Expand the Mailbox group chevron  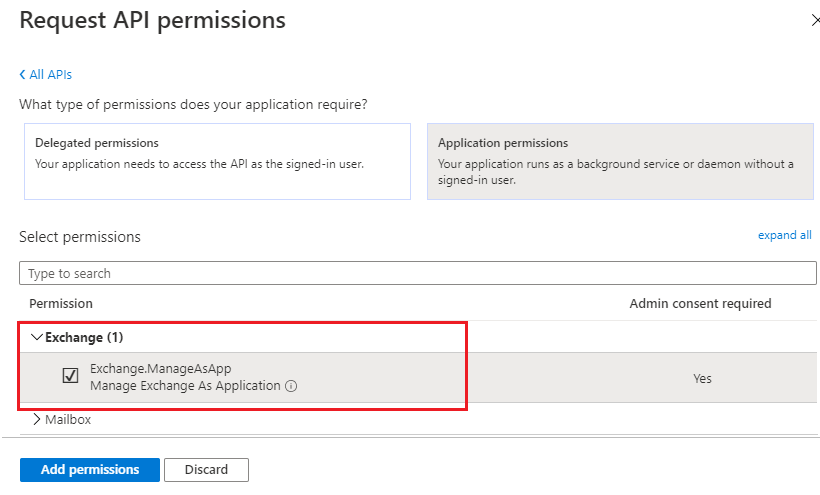click(37, 420)
